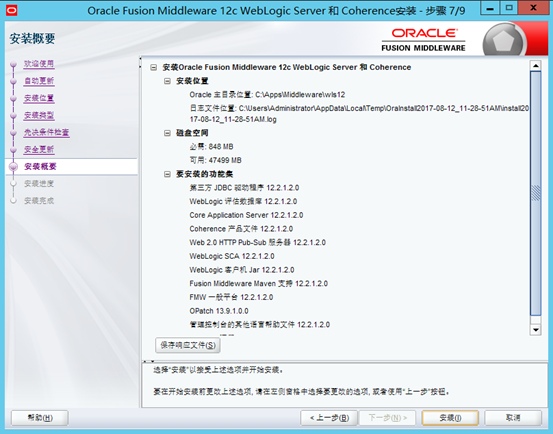Select OPatch 13.9.1.0.0 row
Image resolution: width=553 pixels, height=434 pixels.
click(219, 311)
